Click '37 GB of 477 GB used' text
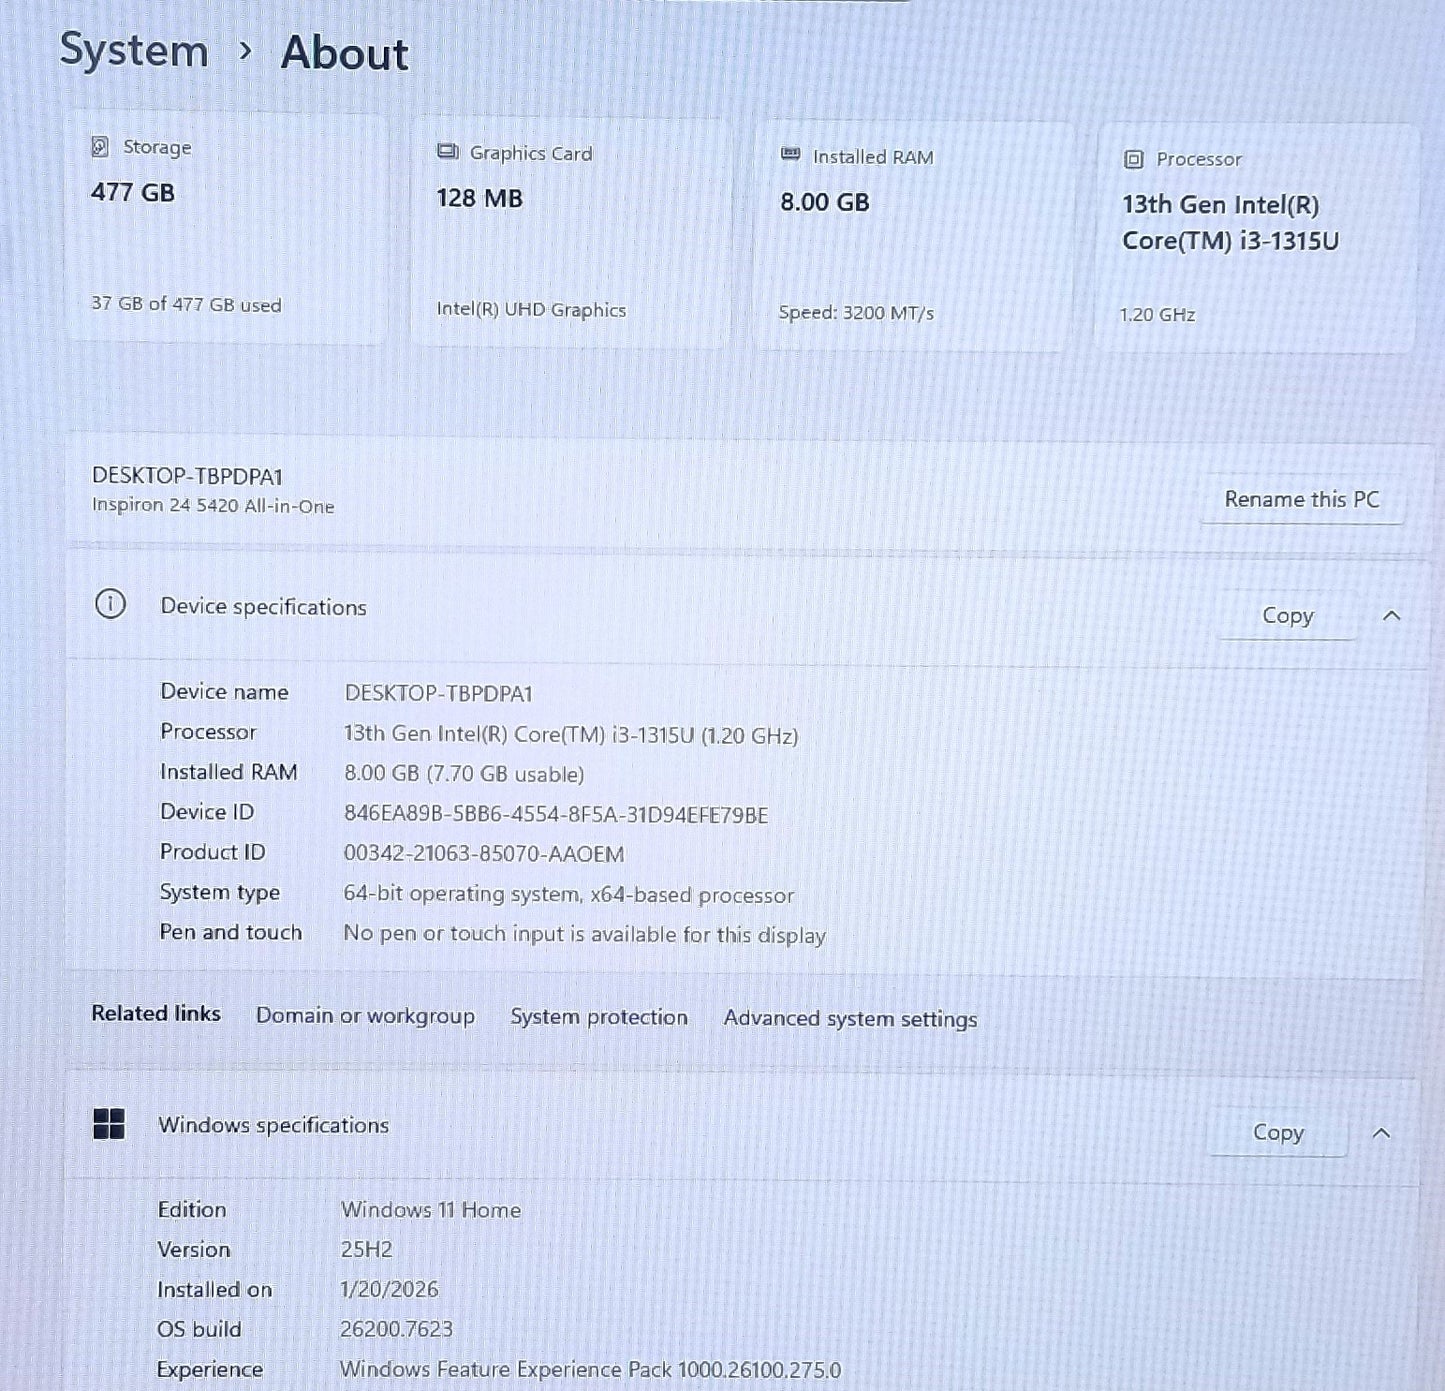 pos(186,304)
